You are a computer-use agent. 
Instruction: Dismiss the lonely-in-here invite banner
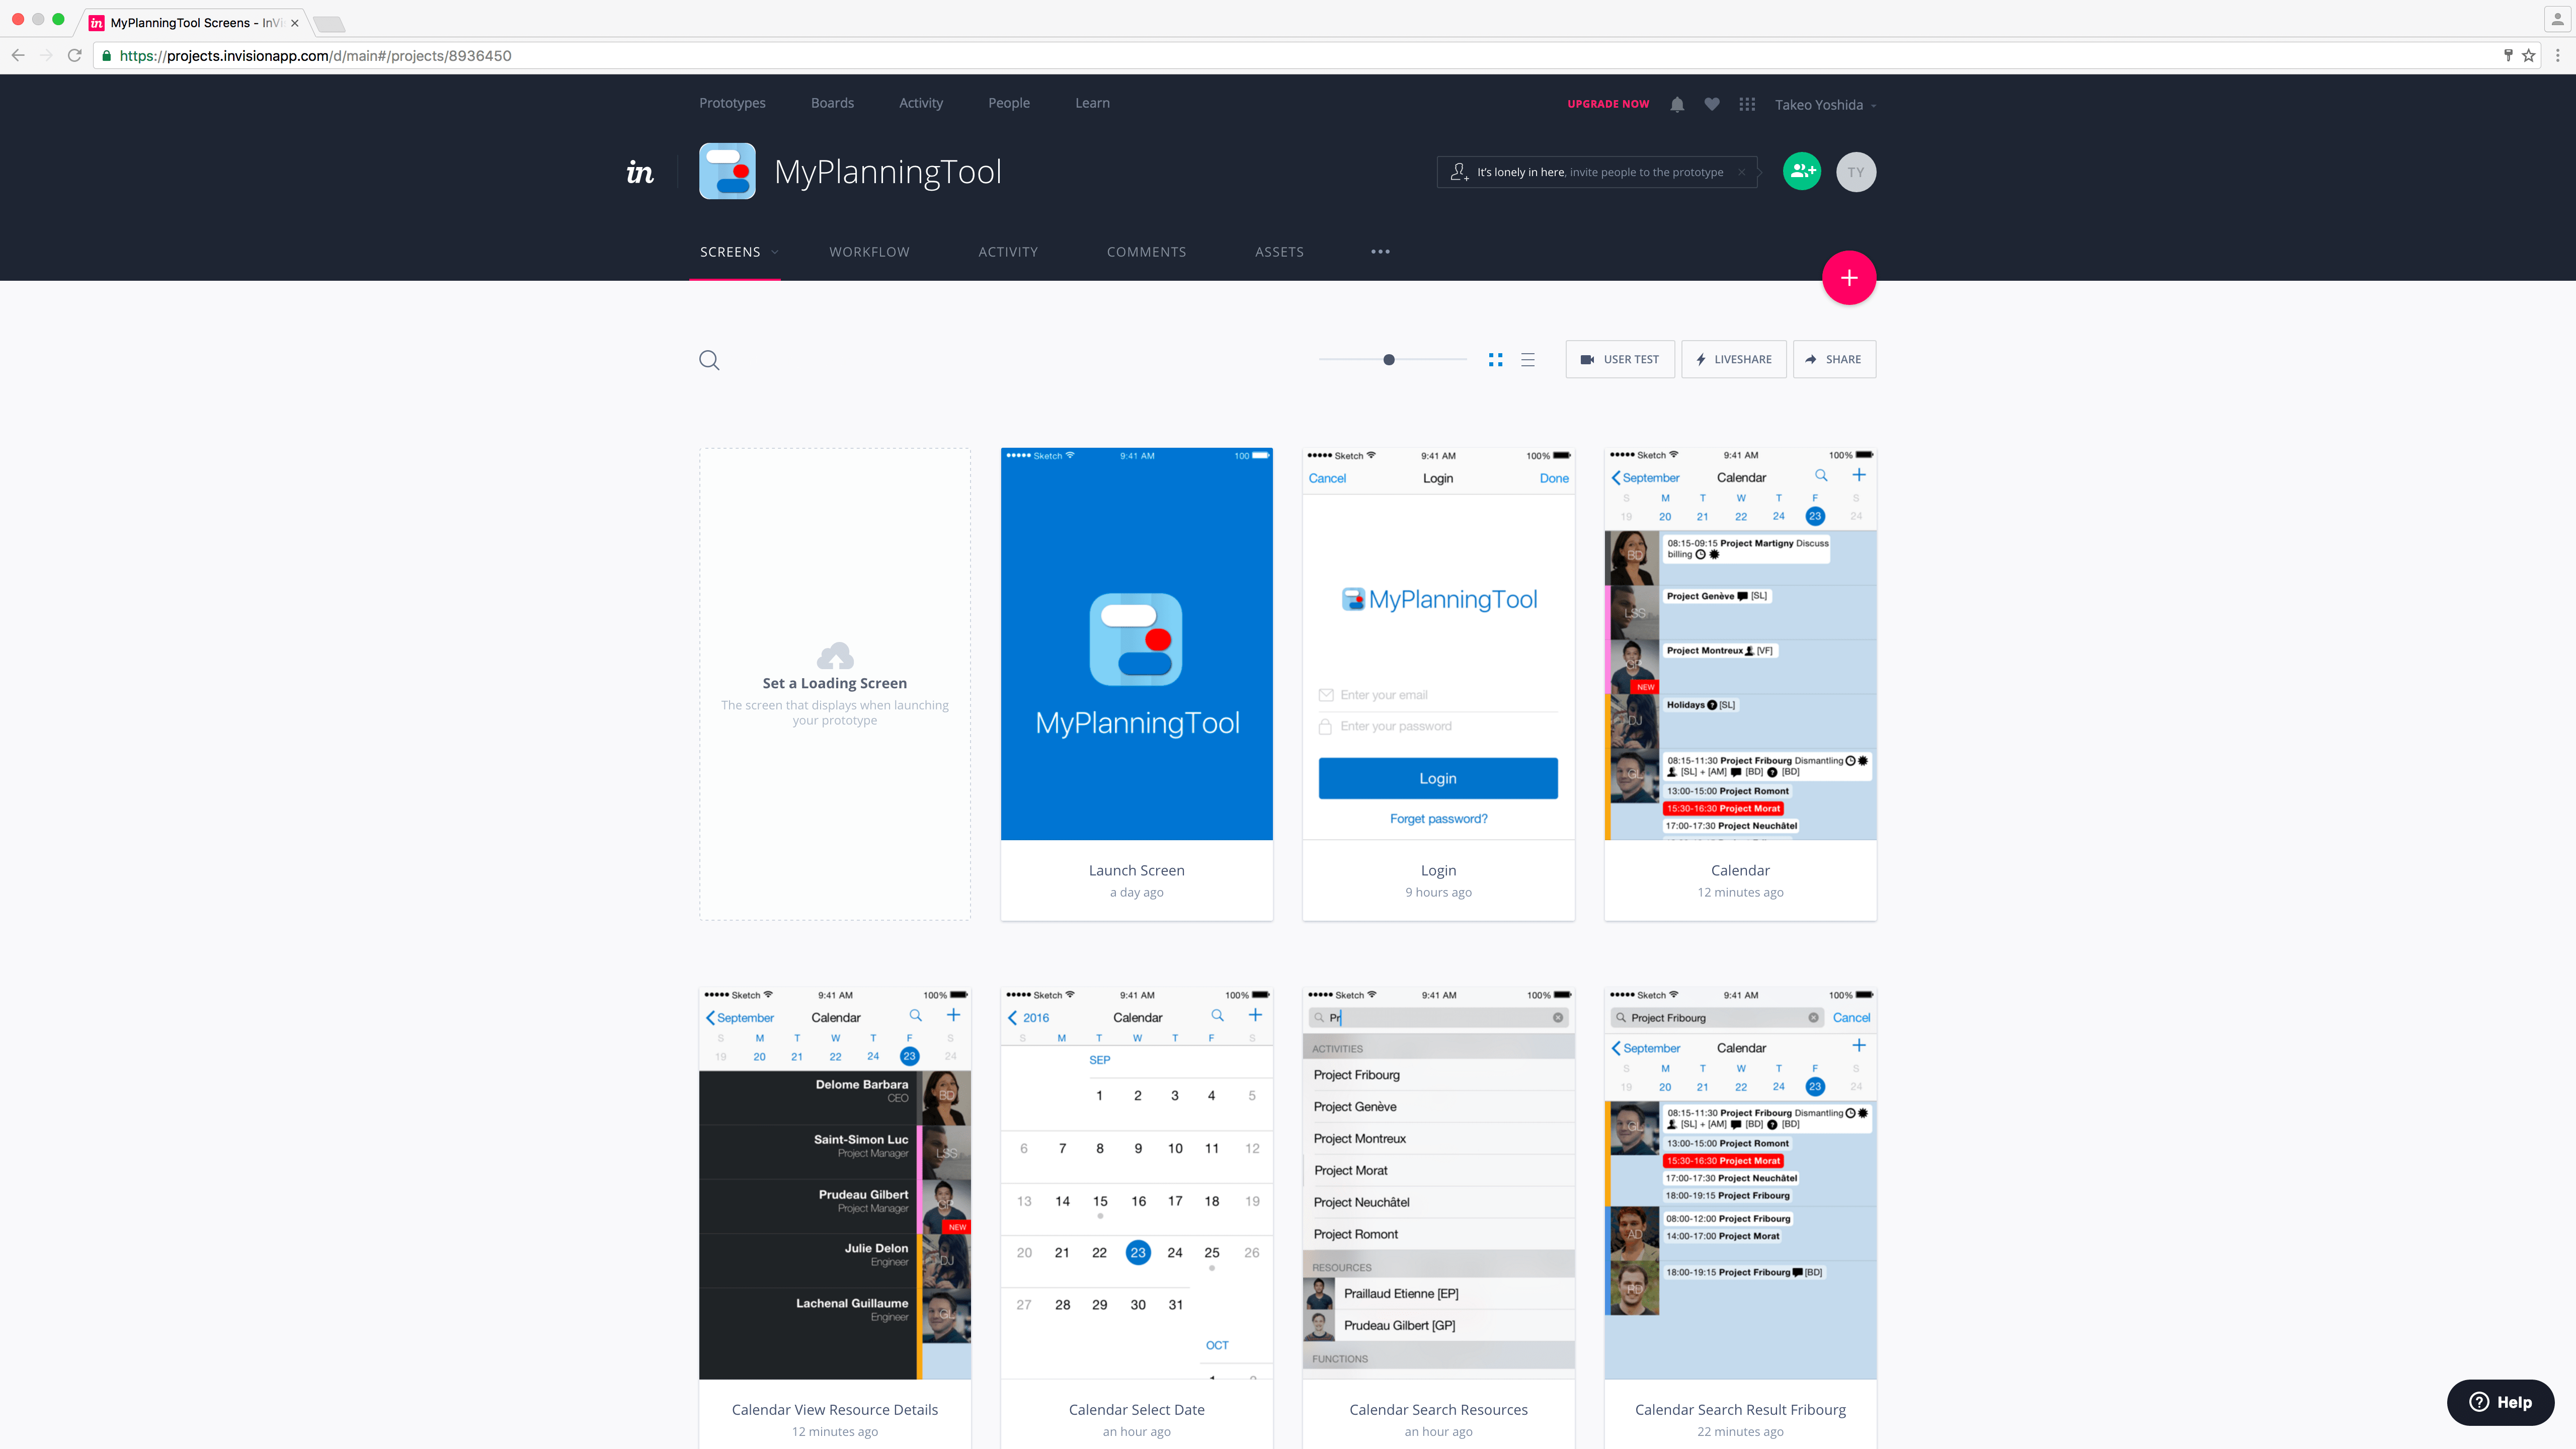tap(1741, 172)
